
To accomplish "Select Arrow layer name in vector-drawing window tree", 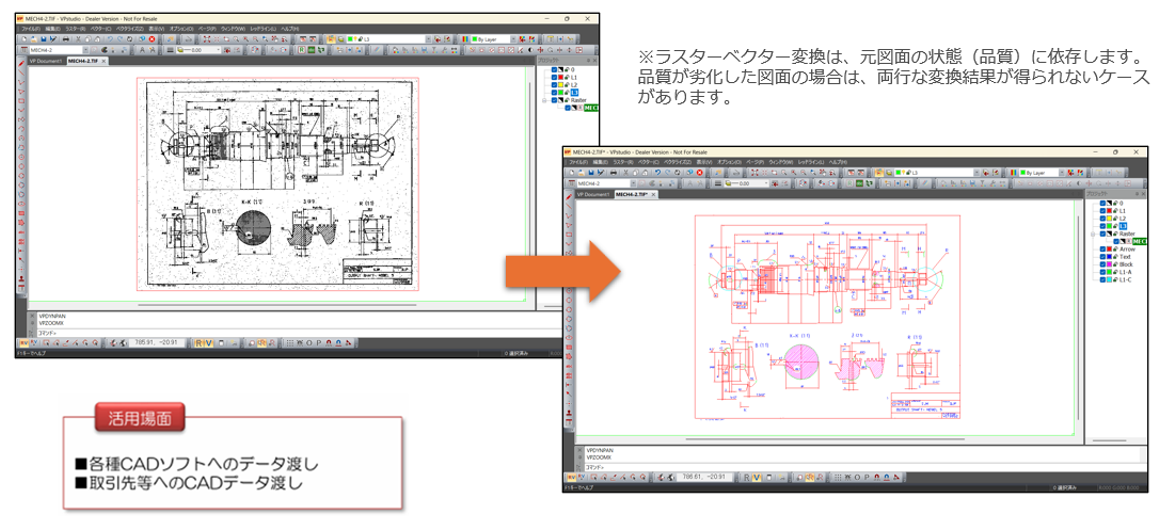I will tap(1127, 249).
